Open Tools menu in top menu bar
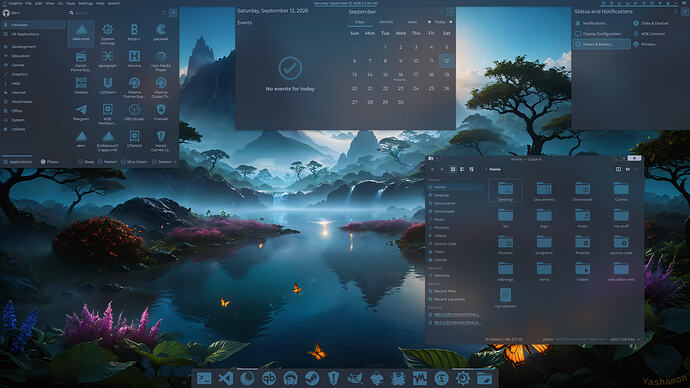The image size is (690, 388). tap(70, 3)
